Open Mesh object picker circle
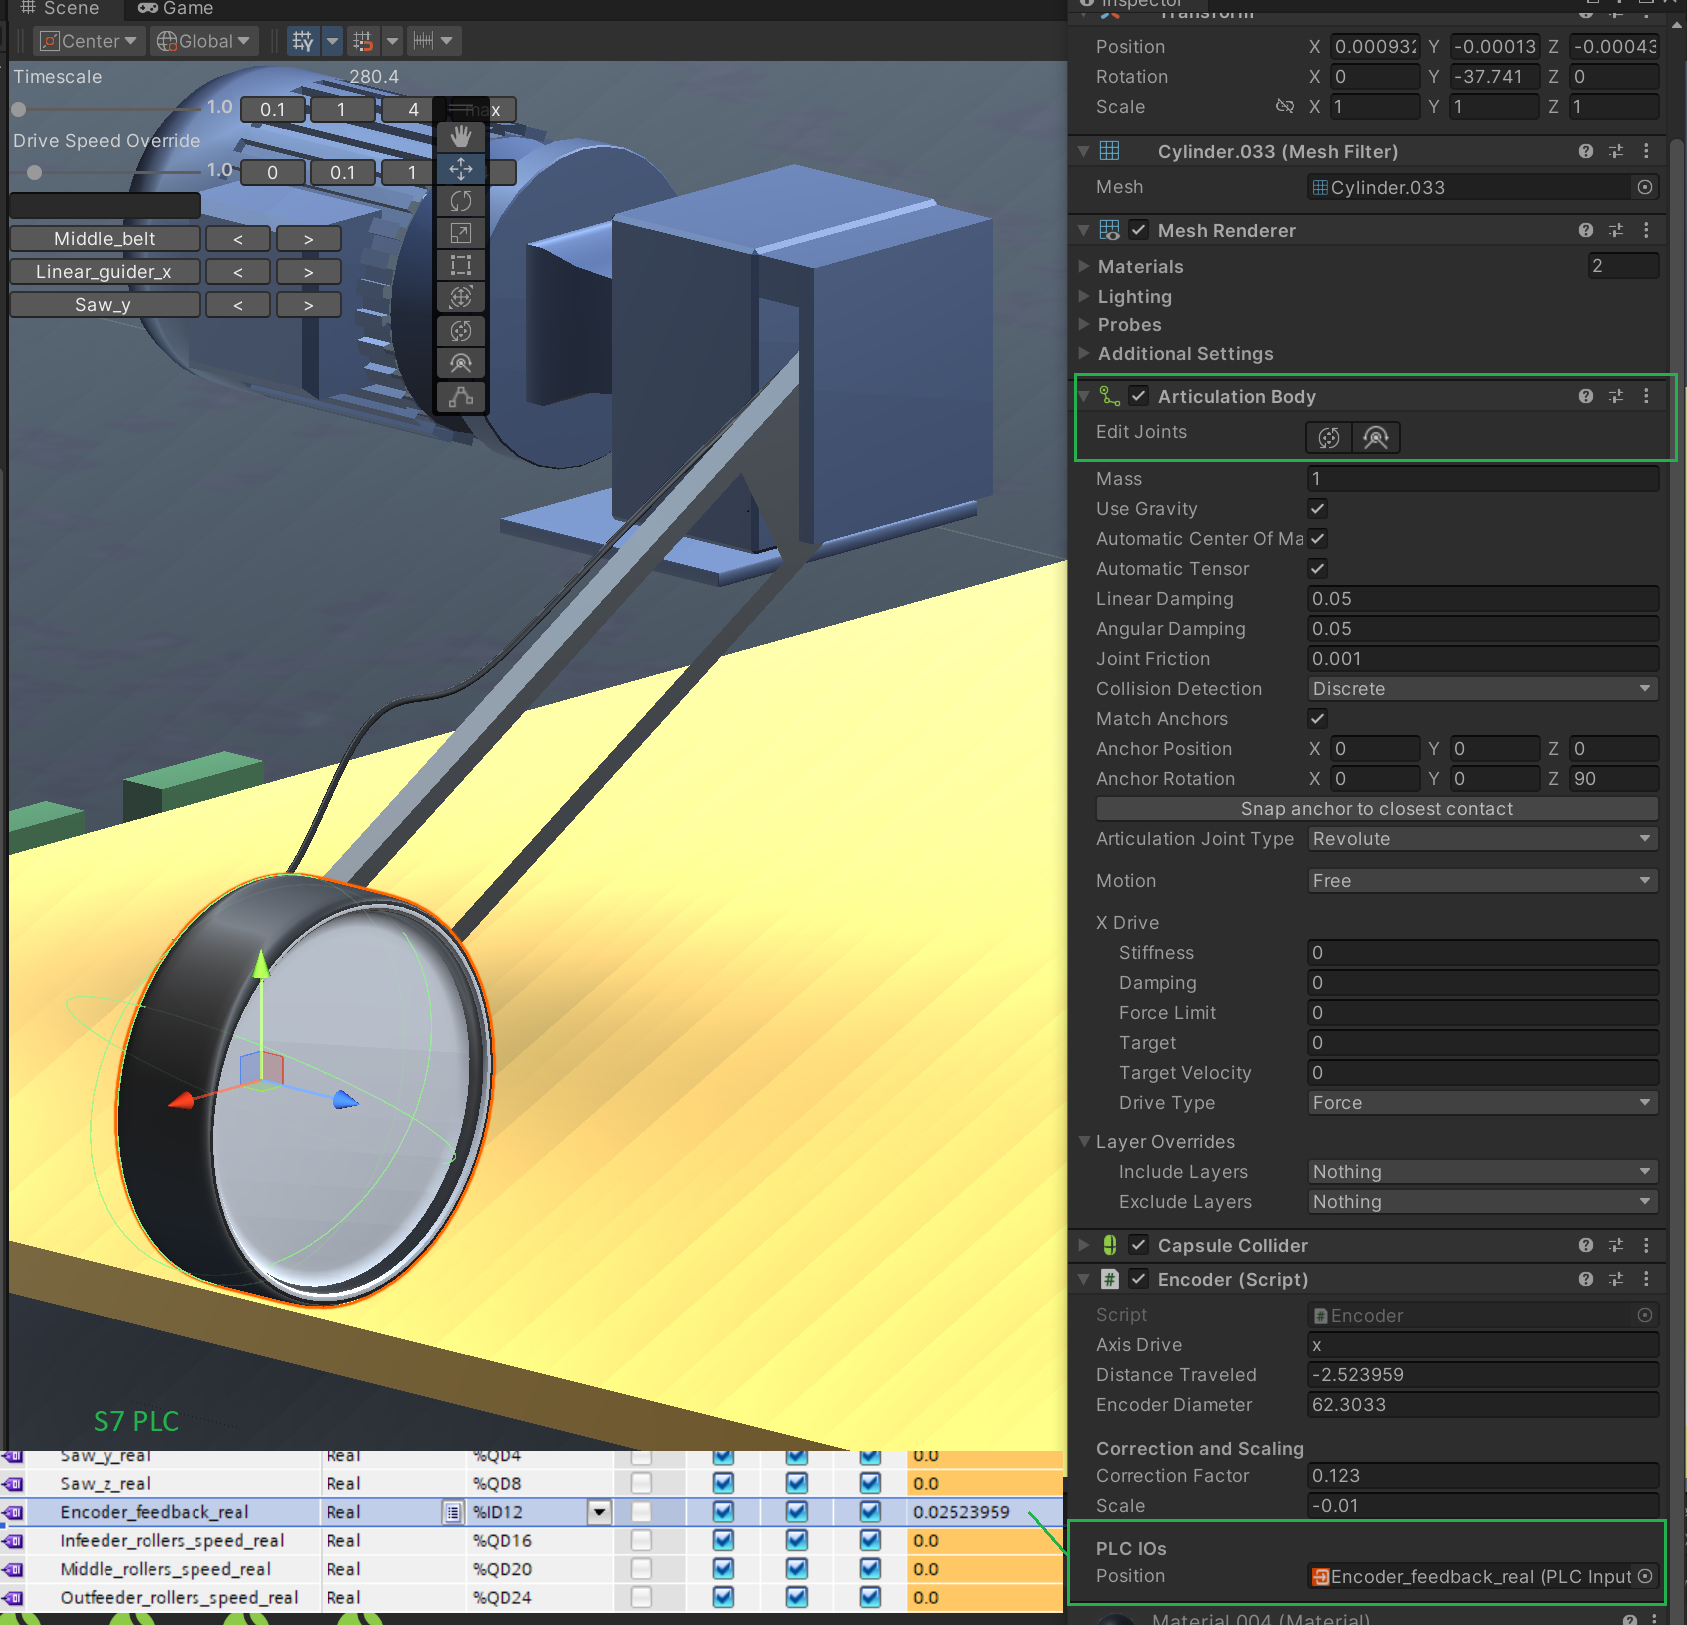 point(1645,187)
